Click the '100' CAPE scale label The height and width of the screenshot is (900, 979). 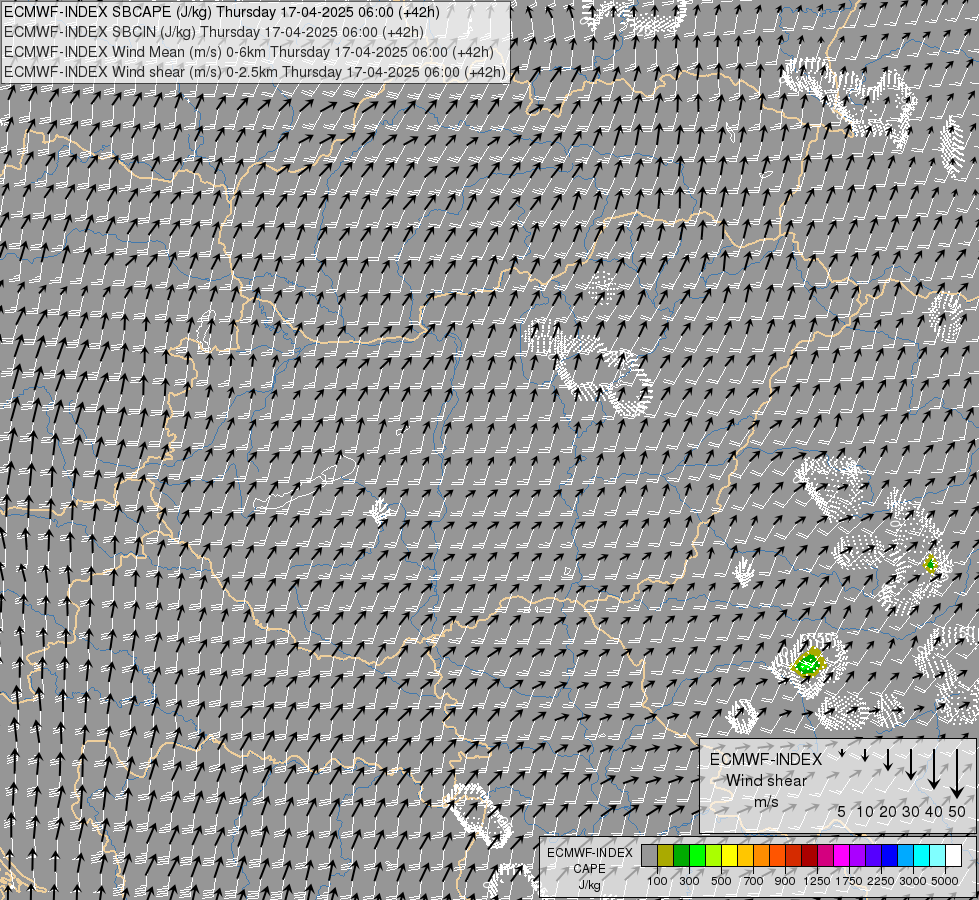[657, 881]
